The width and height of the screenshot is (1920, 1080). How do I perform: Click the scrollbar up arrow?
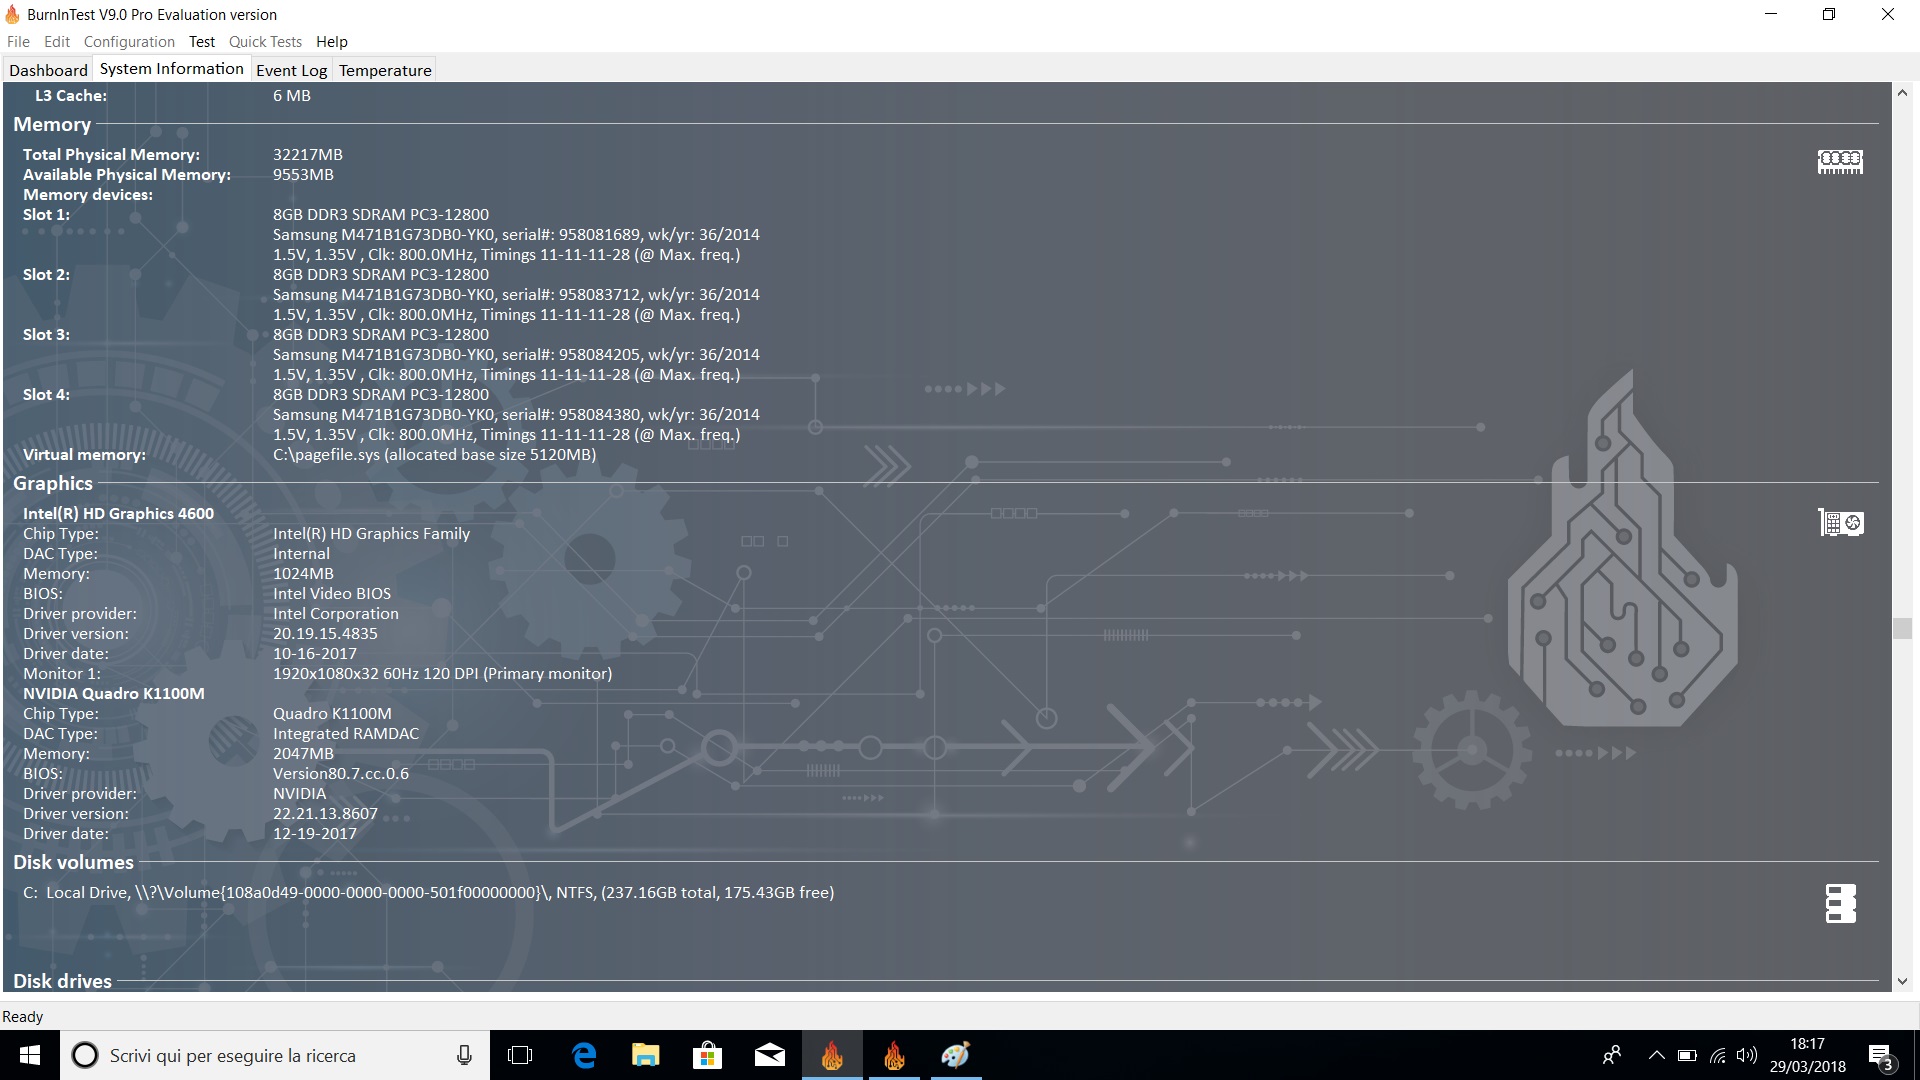point(1902,93)
